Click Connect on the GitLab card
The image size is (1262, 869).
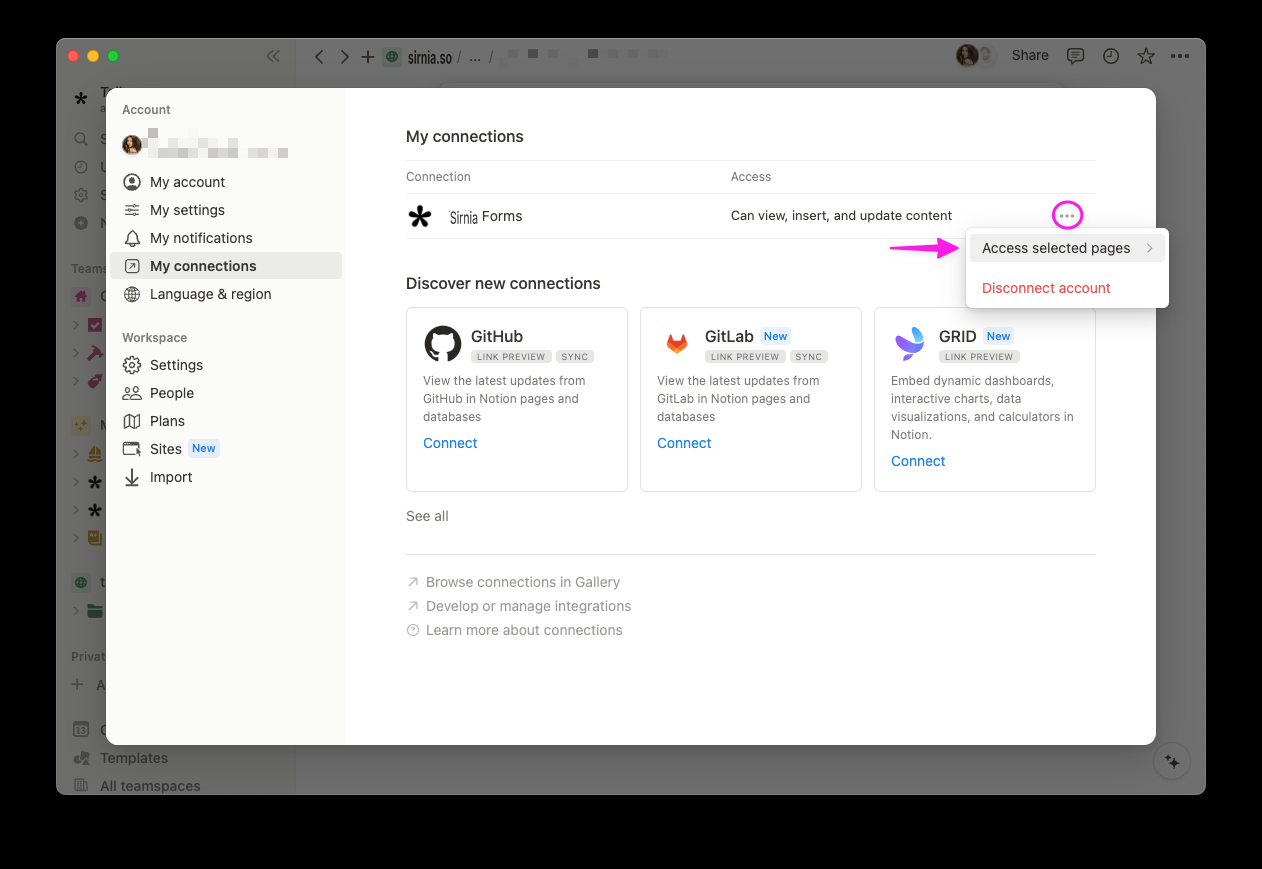tap(684, 443)
